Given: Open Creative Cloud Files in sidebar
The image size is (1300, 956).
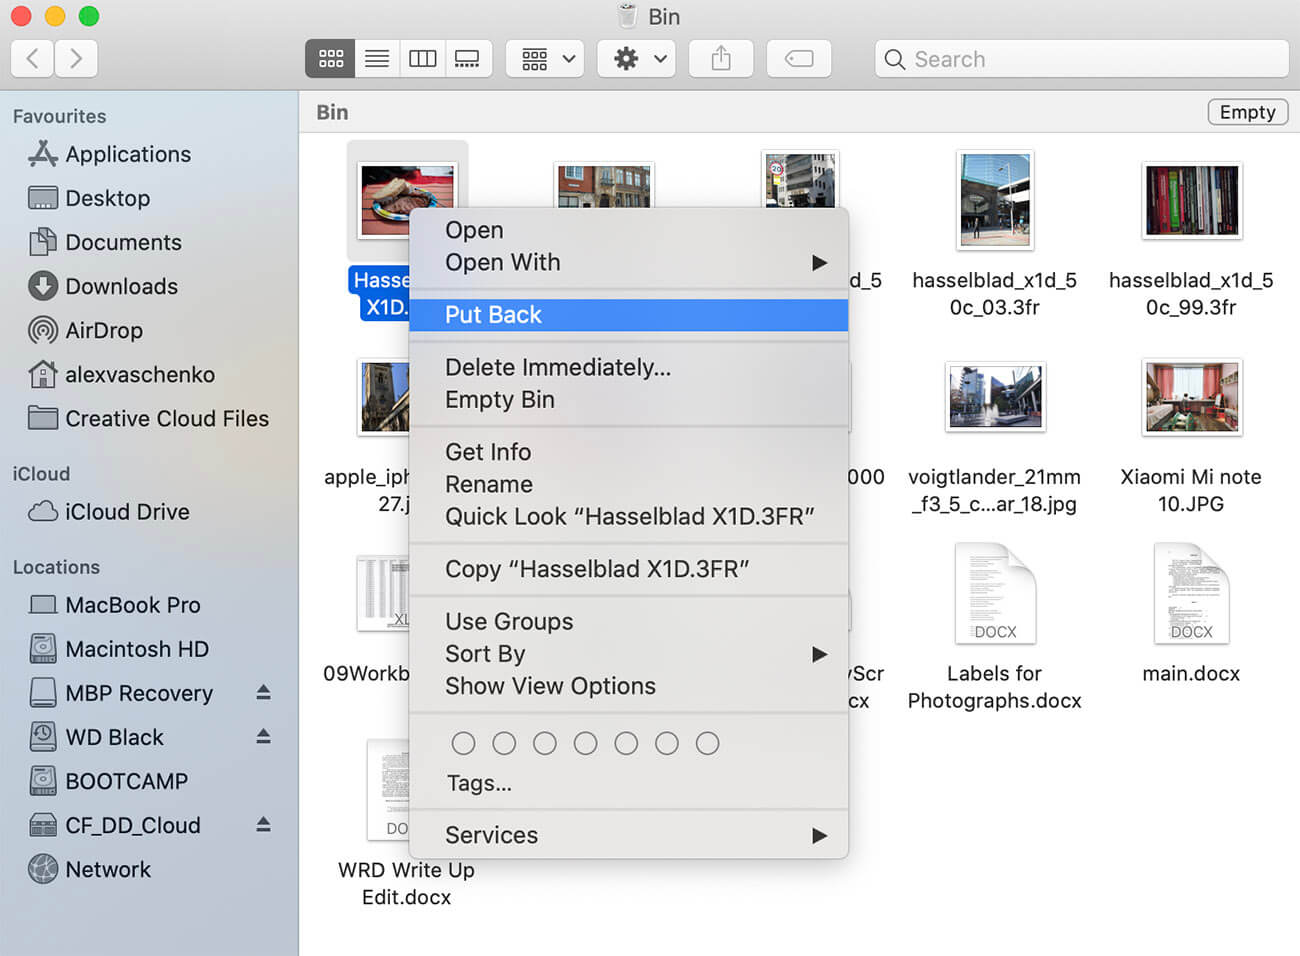Looking at the screenshot, I should 167,418.
